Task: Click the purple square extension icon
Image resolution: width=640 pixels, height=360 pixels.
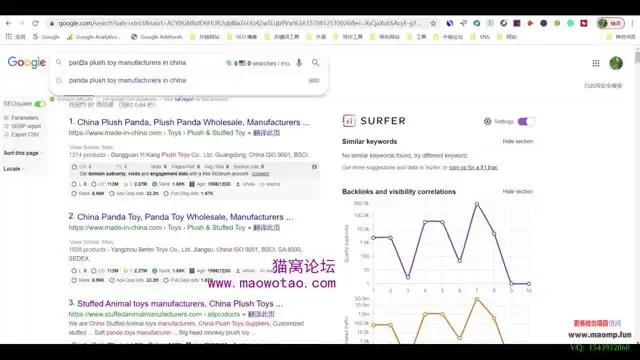Action: click(x=517, y=23)
